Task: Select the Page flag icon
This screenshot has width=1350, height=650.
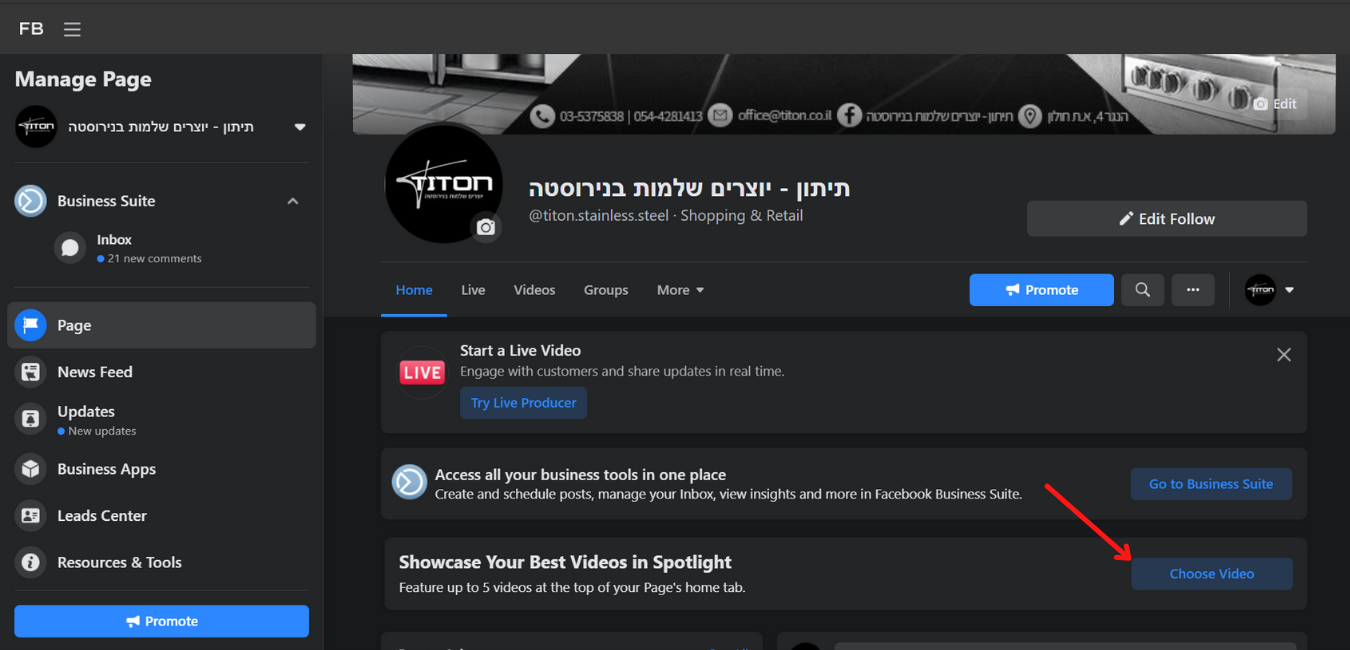Action: (31, 325)
